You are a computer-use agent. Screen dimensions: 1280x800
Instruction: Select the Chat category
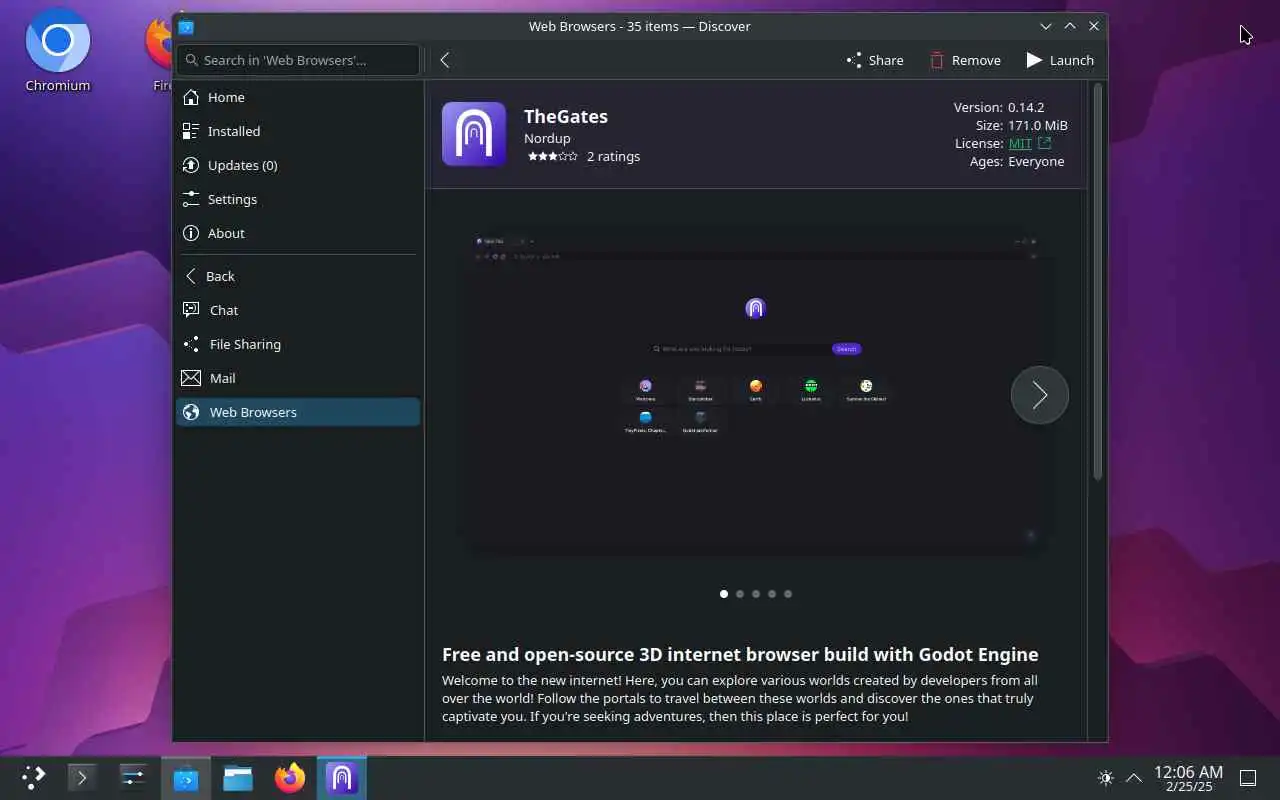click(x=298, y=310)
